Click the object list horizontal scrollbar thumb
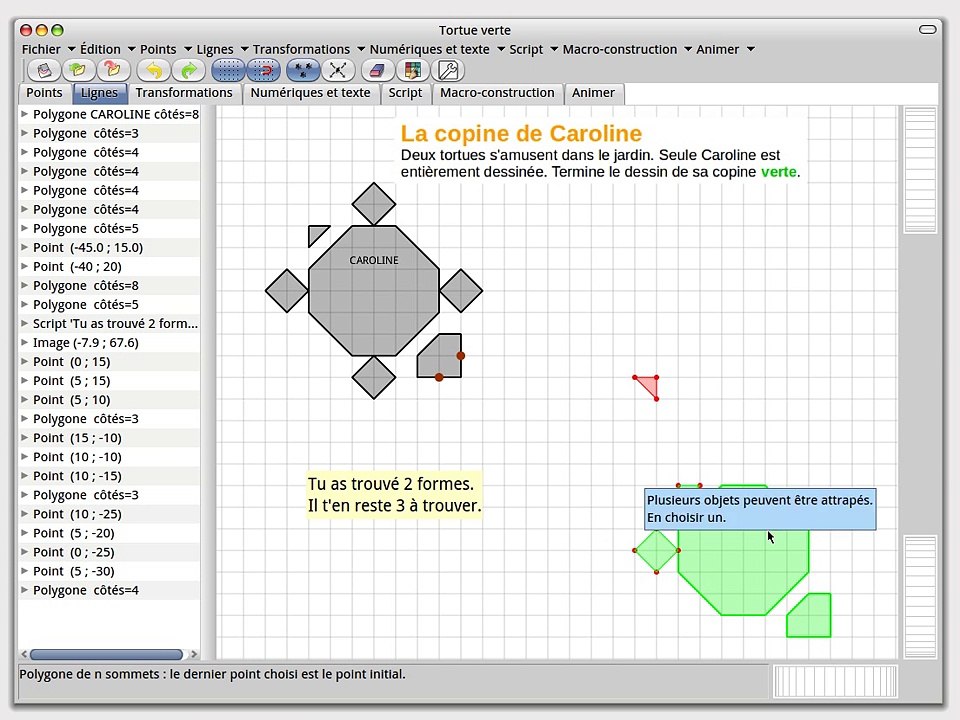 tap(106, 654)
